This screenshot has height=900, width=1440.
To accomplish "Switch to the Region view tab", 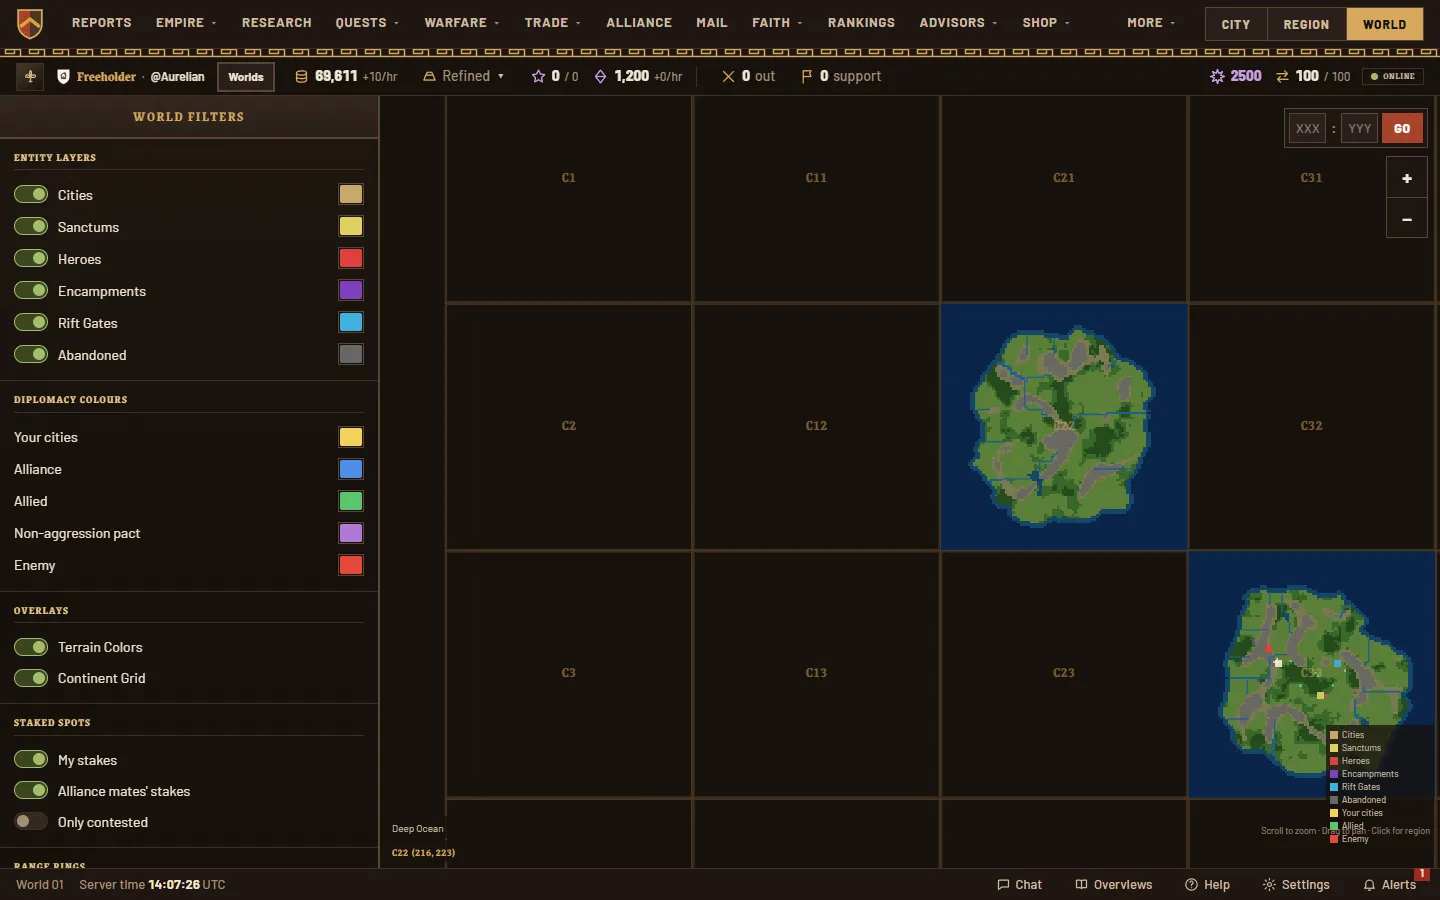I will pos(1306,24).
